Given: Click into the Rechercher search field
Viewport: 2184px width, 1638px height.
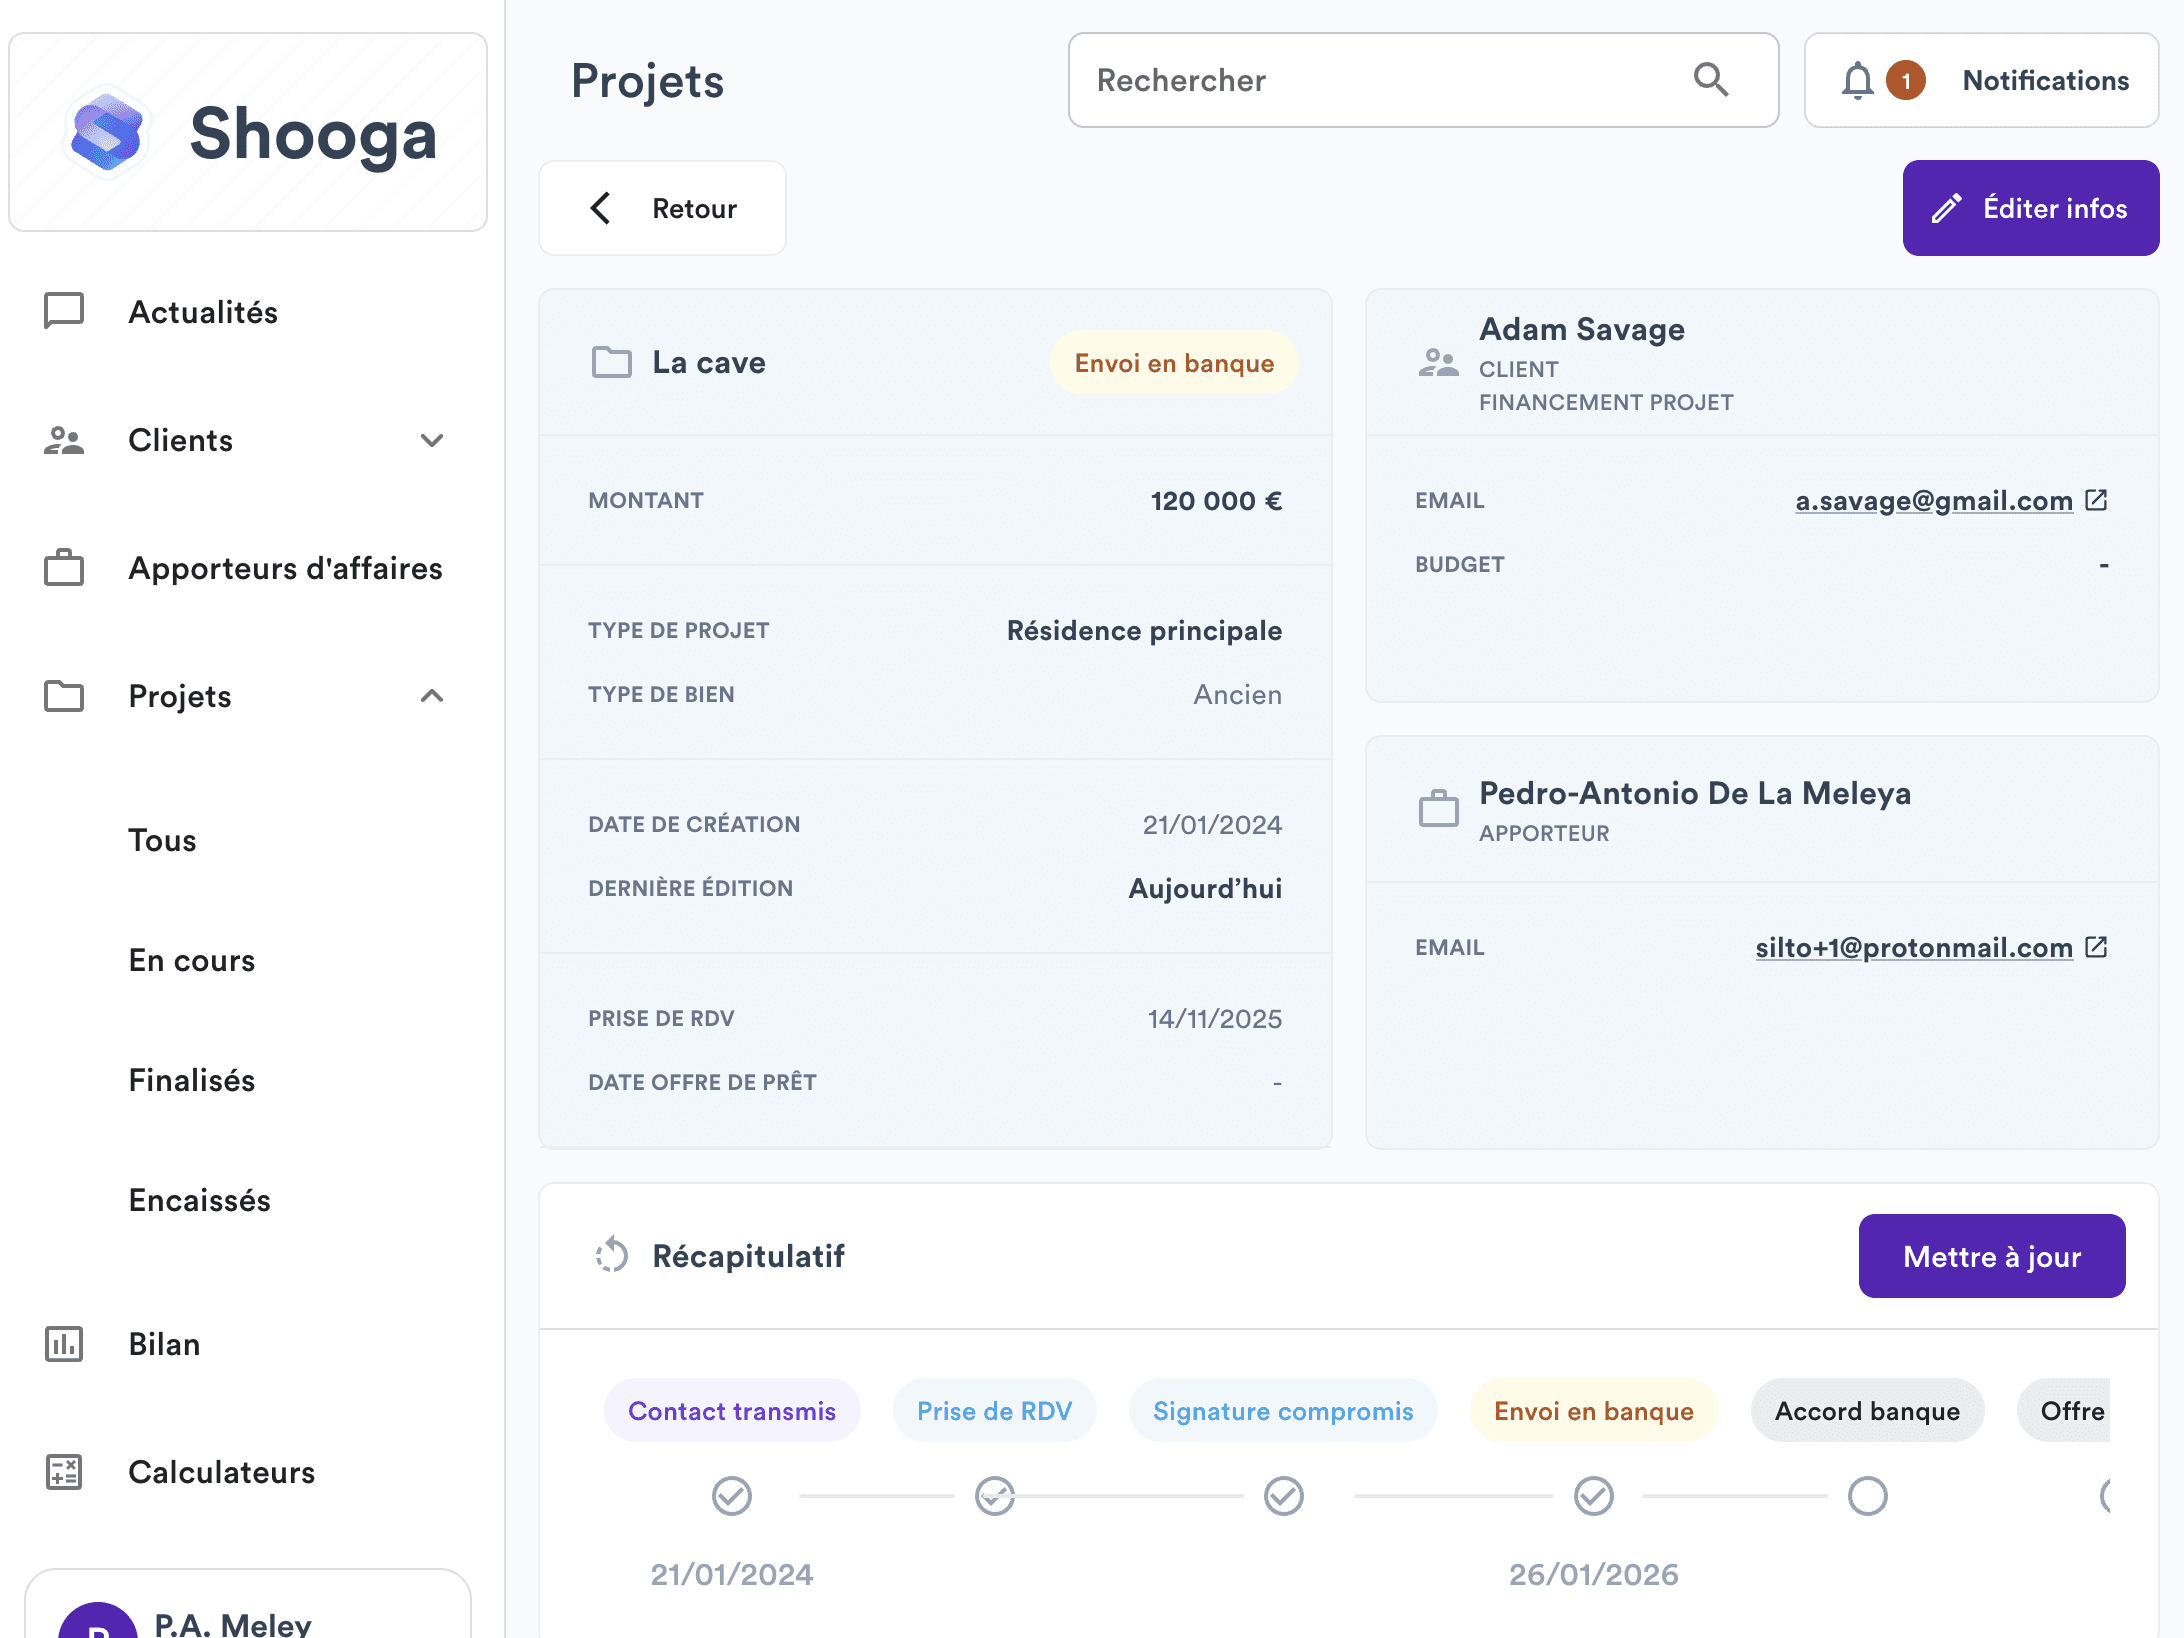Looking at the screenshot, I should click(1380, 80).
